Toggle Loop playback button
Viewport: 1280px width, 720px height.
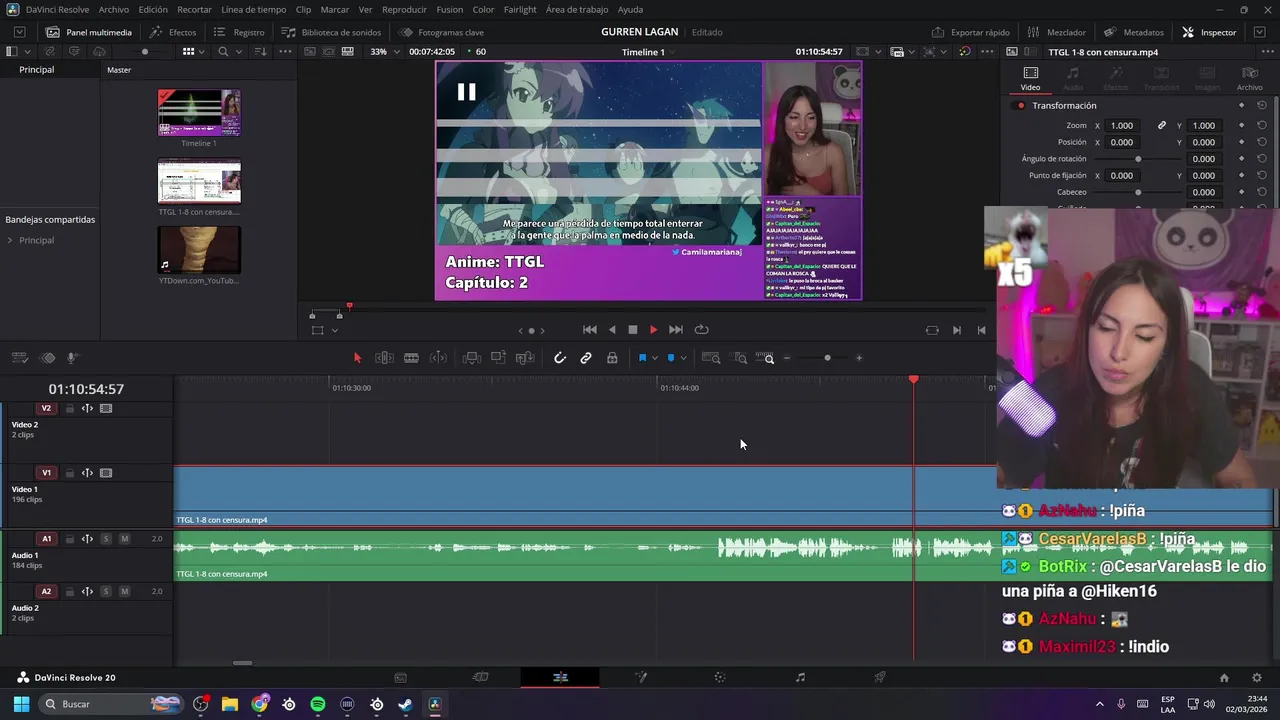point(702,330)
